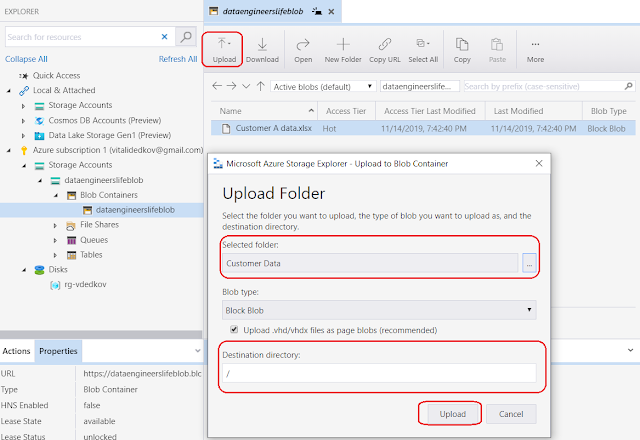Click the Copy toolbar icon

tap(462, 50)
